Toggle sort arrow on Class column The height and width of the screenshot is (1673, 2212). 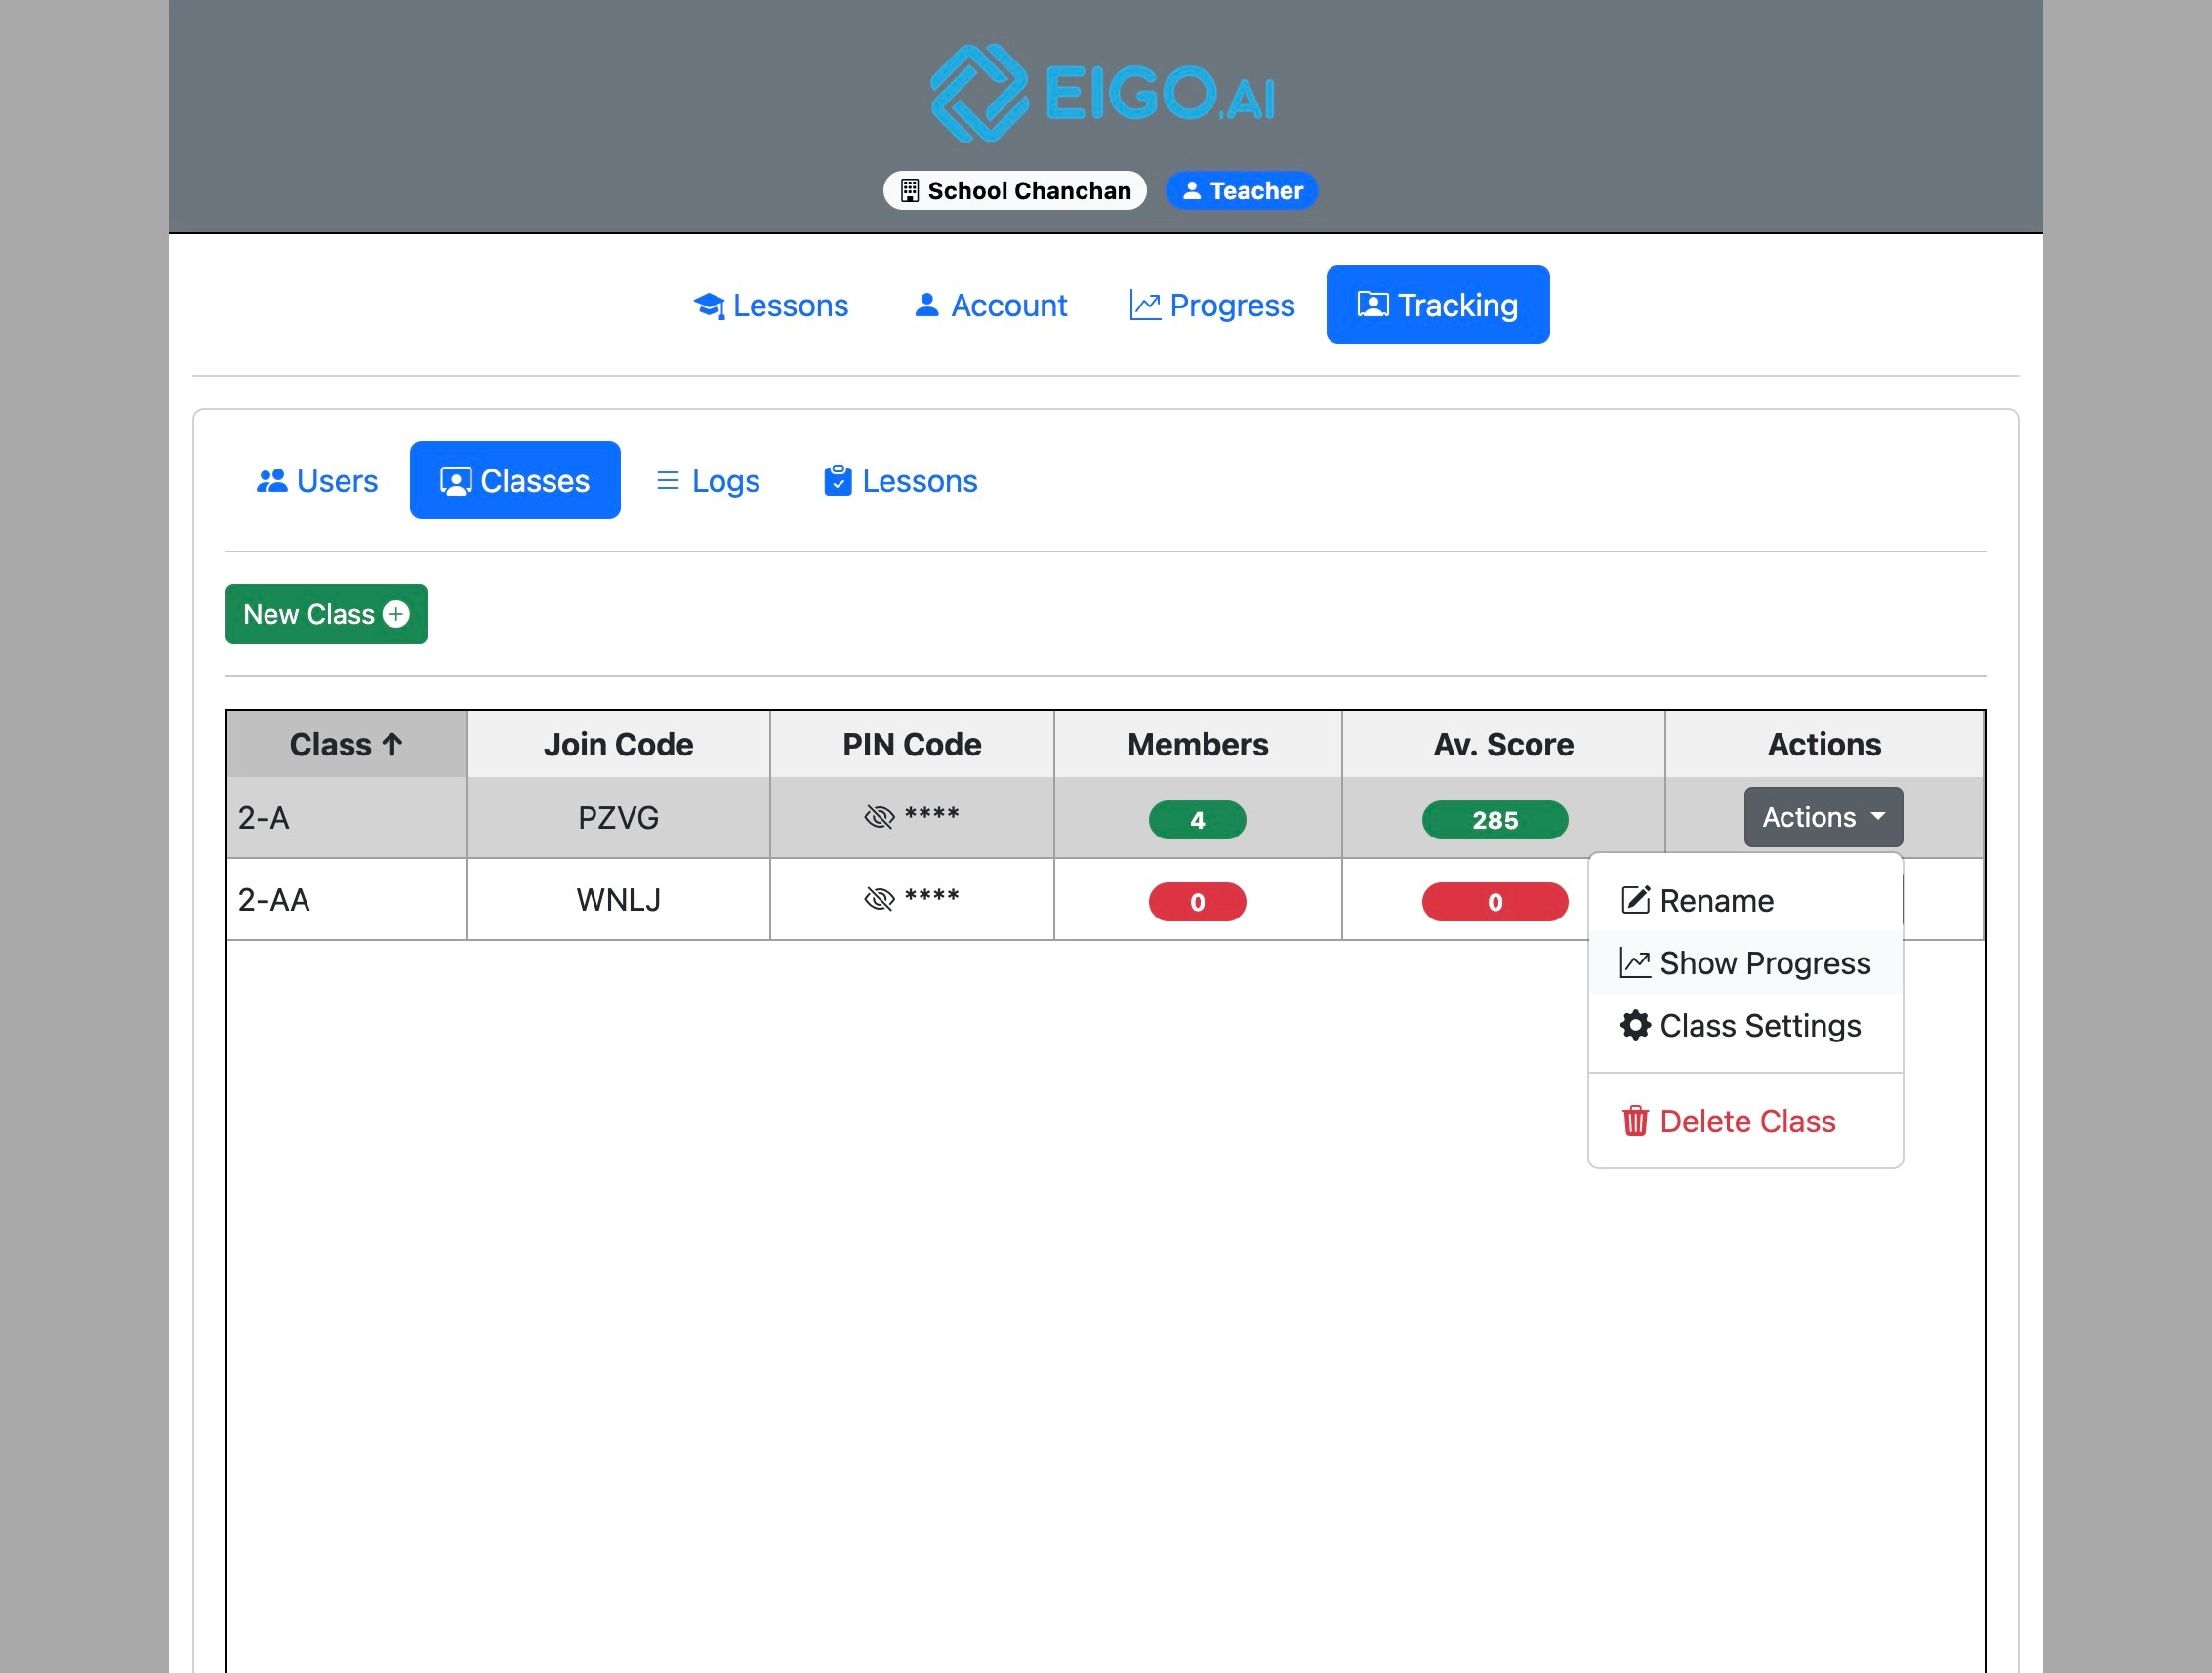(x=393, y=744)
